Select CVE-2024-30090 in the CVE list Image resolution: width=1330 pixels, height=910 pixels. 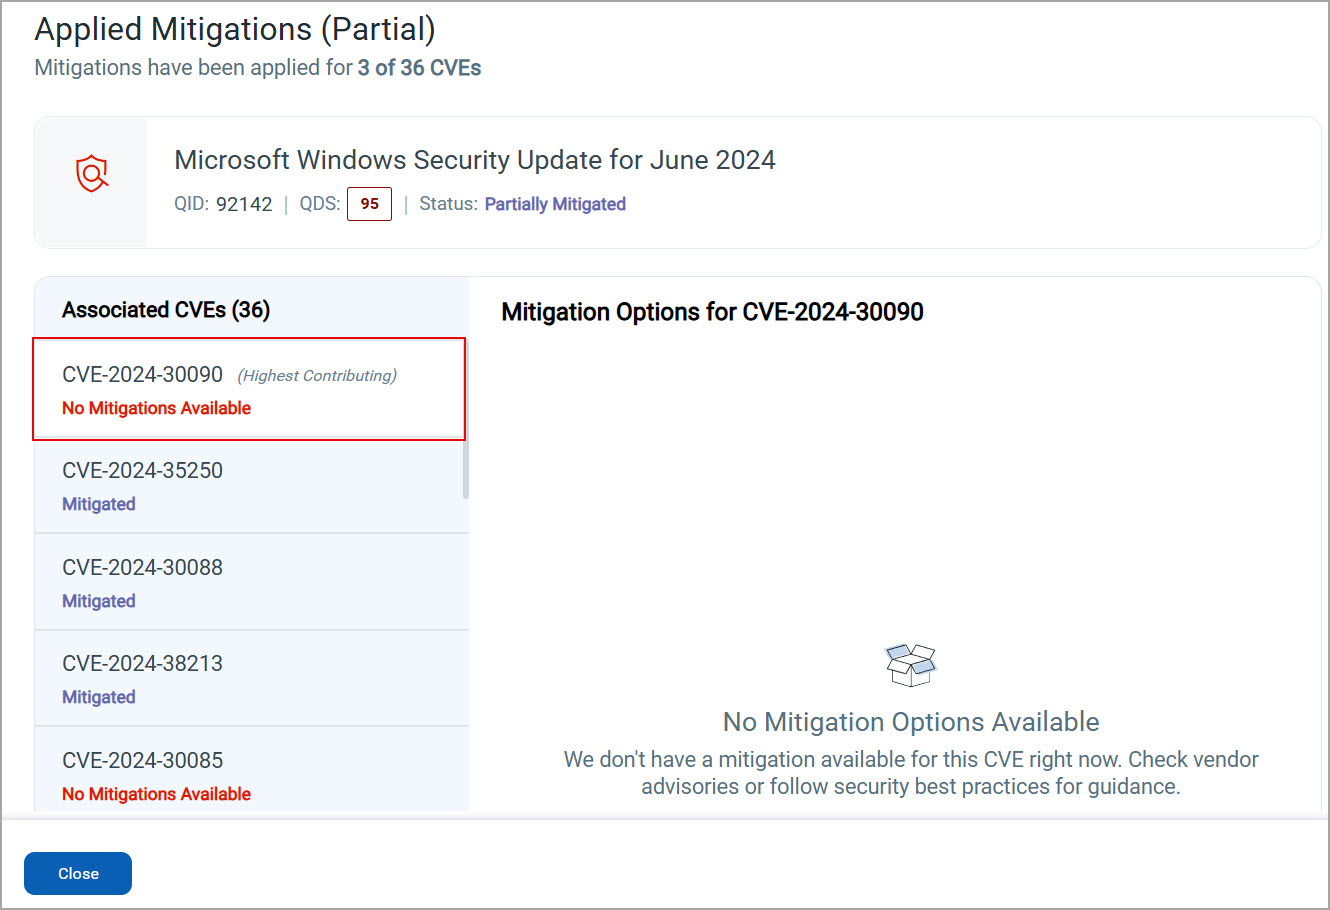click(x=249, y=389)
